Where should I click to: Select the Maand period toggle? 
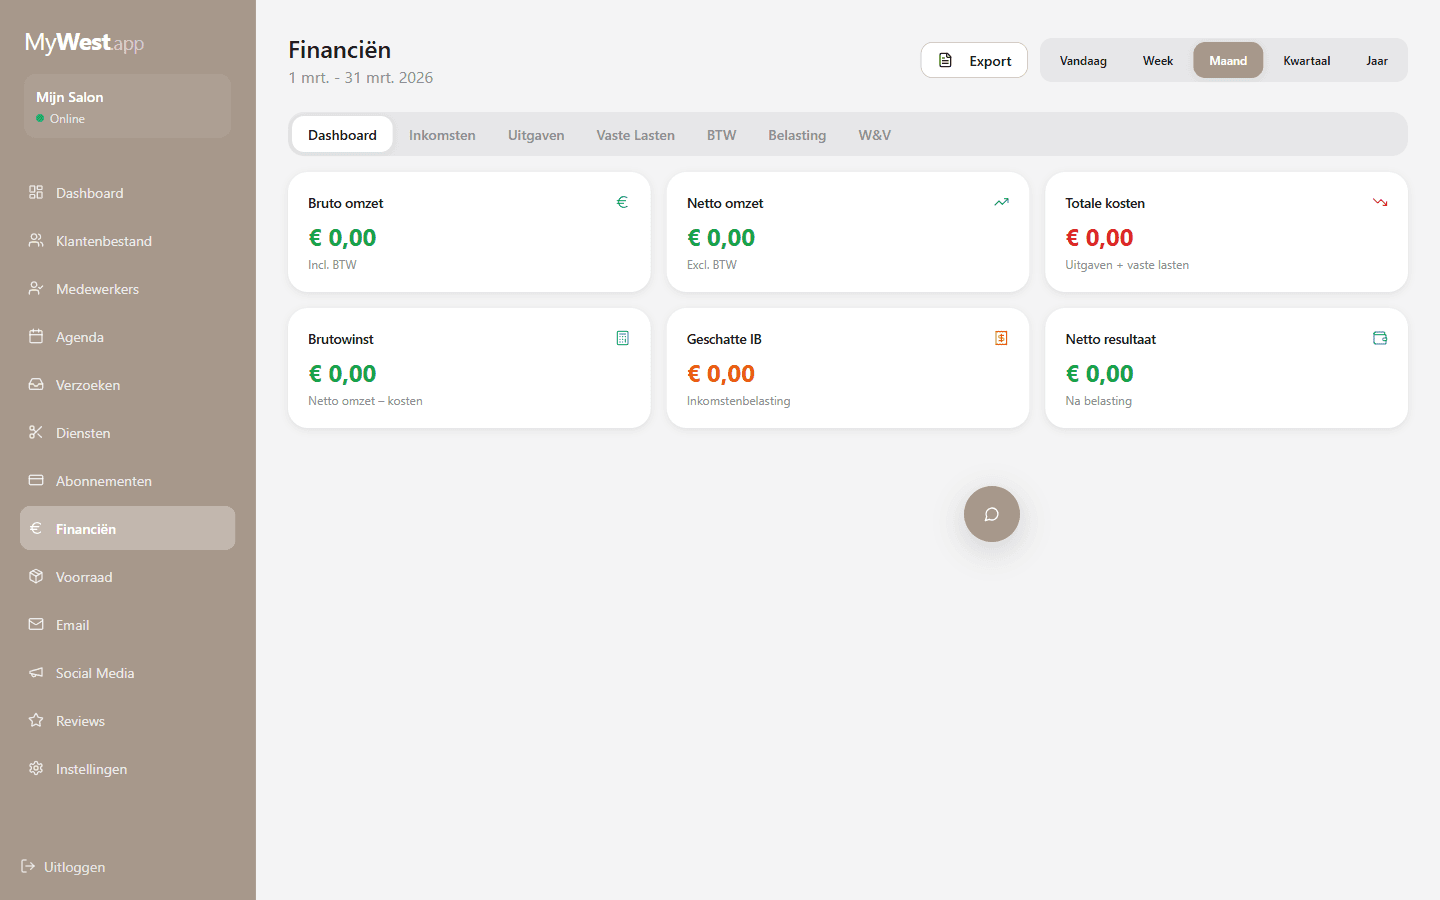[1228, 60]
